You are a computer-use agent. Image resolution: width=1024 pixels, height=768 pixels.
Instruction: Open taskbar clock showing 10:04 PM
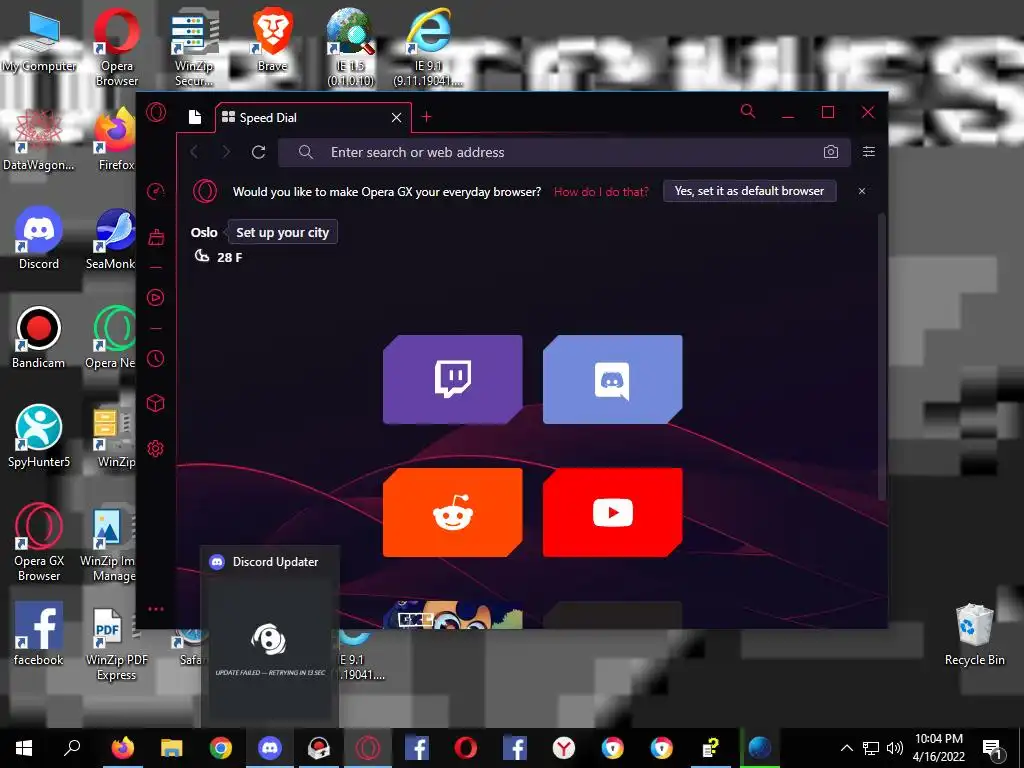click(x=938, y=748)
